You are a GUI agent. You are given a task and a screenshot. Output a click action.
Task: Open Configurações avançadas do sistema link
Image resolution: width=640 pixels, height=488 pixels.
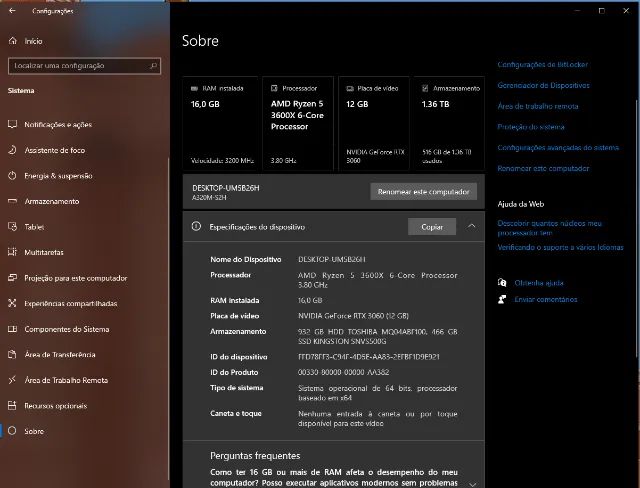558,147
